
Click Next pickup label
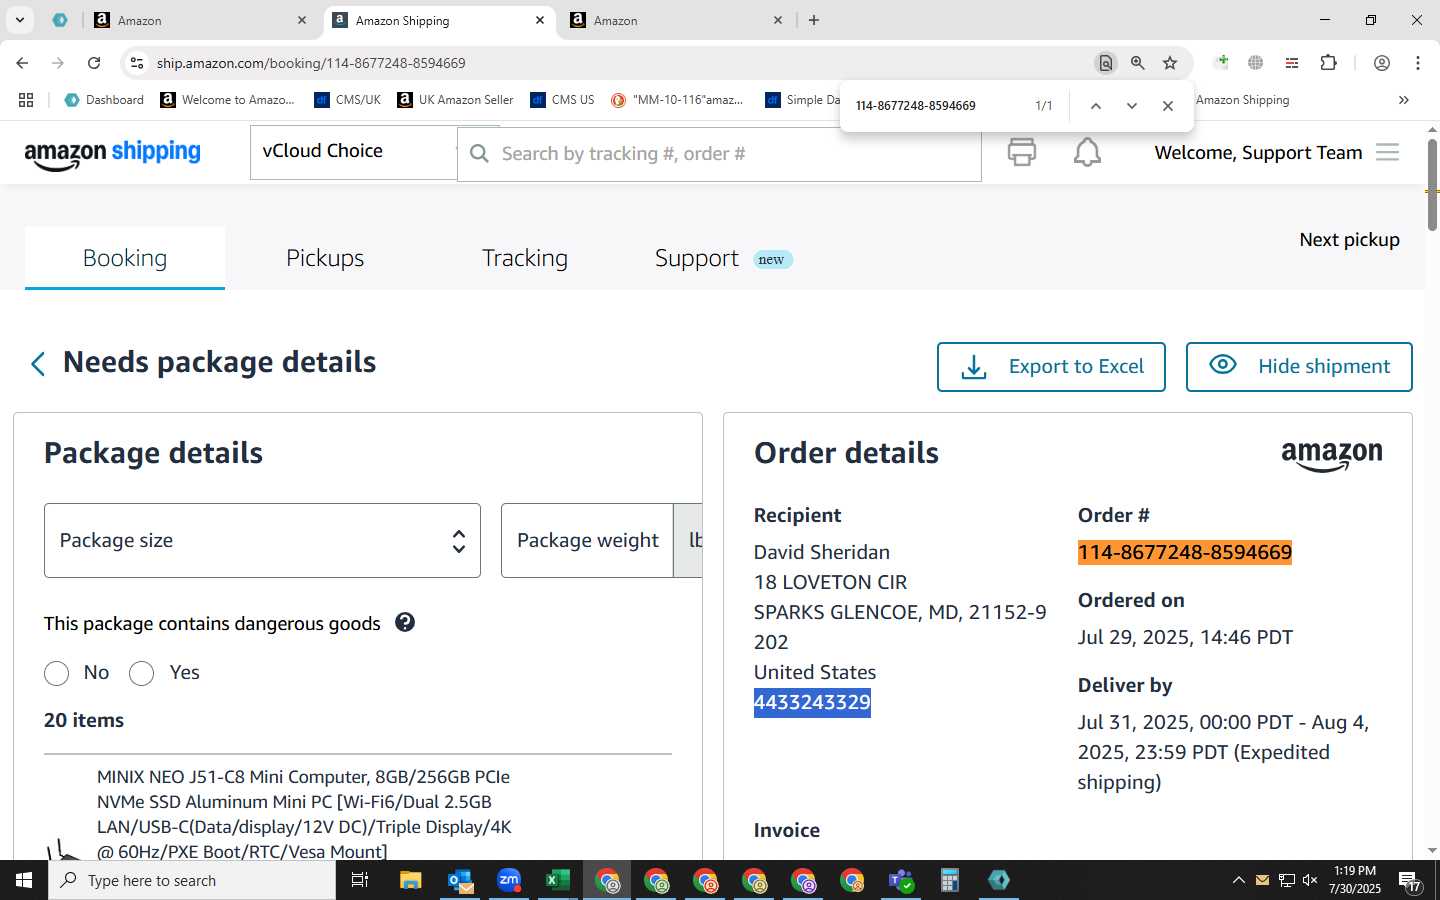pyautogui.click(x=1349, y=240)
